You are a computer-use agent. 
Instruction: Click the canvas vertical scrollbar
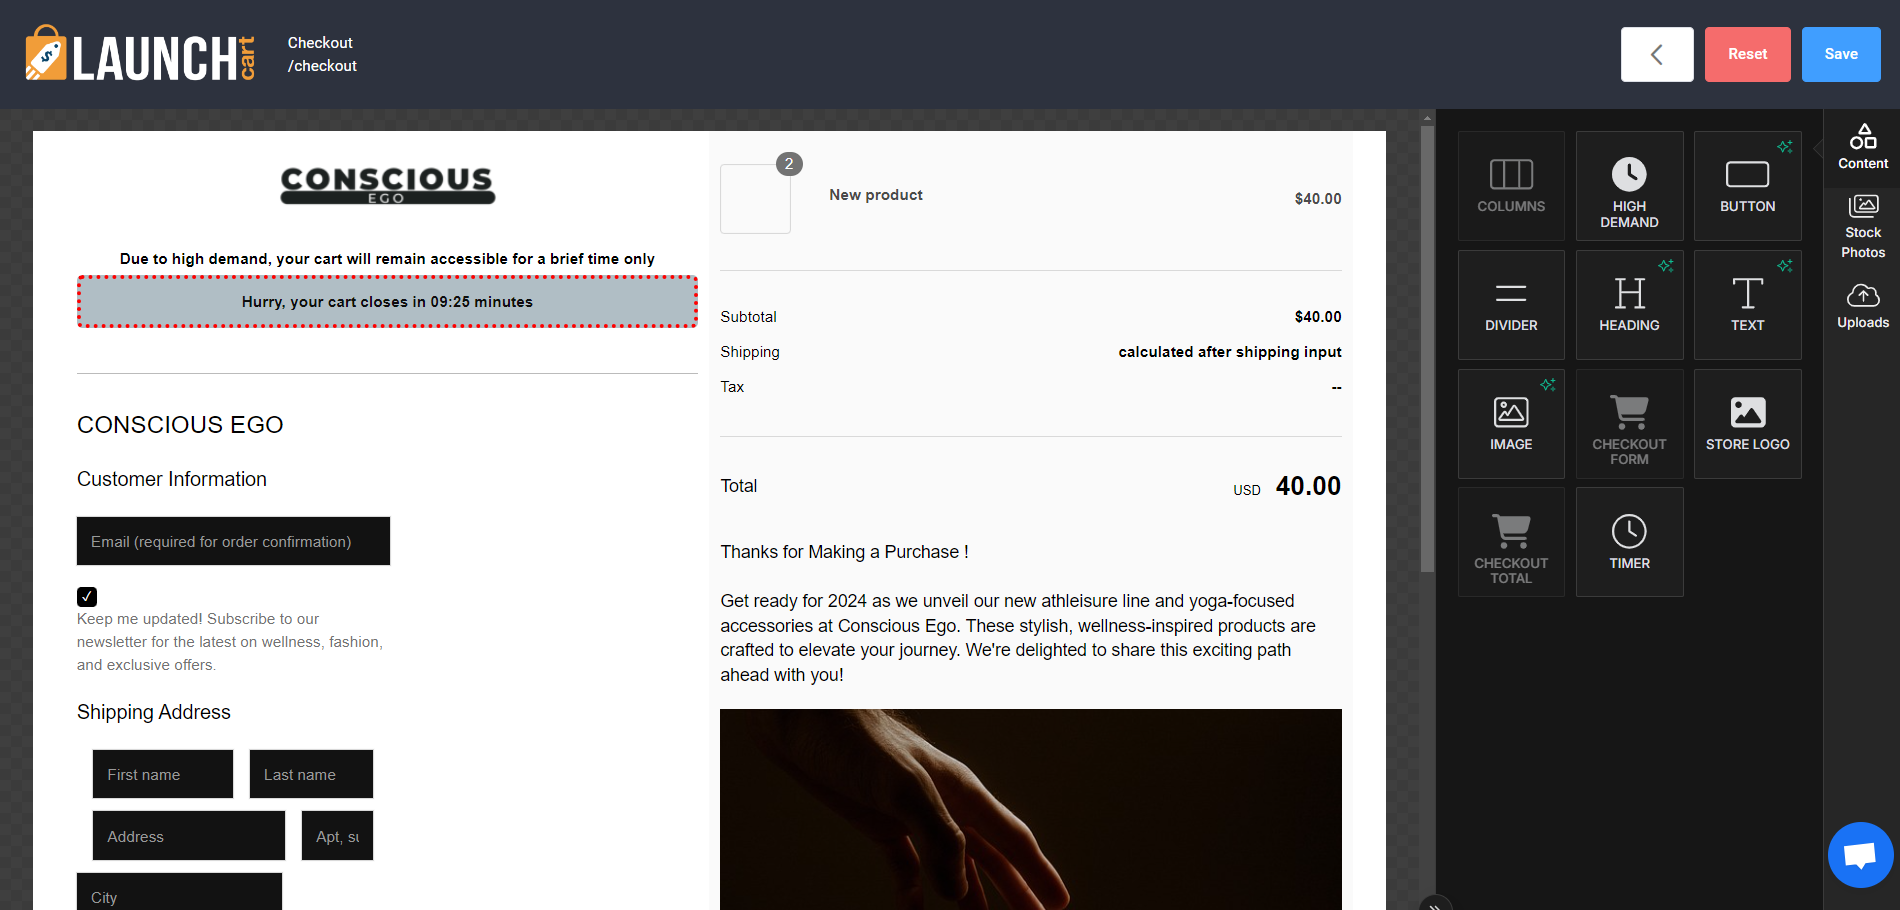[x=1427, y=350]
